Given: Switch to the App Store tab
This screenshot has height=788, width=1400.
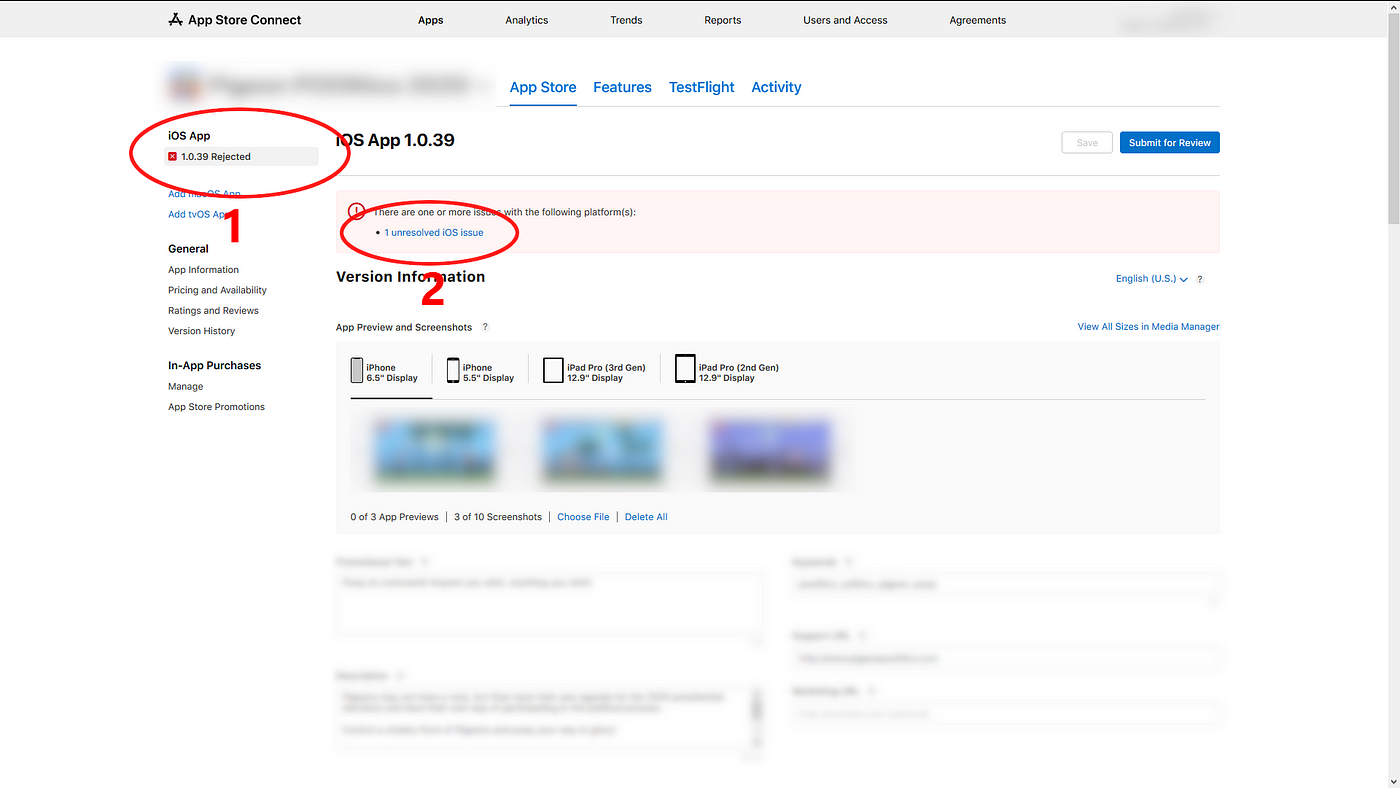Looking at the screenshot, I should (x=543, y=87).
